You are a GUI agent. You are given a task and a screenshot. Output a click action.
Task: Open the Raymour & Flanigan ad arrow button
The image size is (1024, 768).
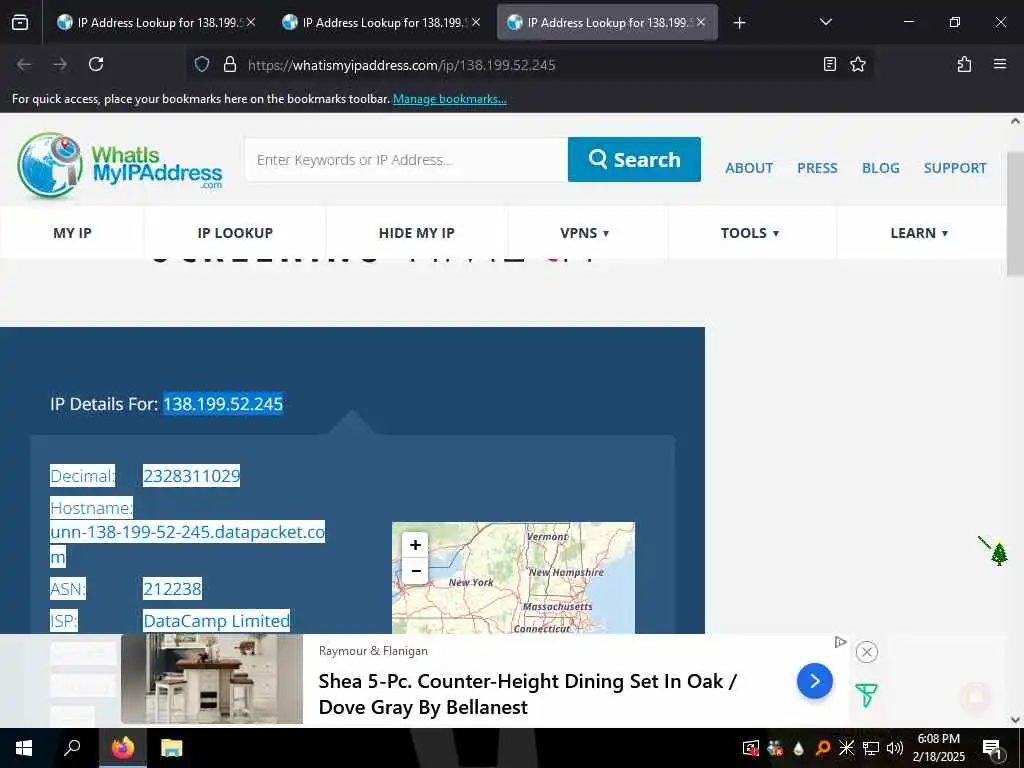point(814,681)
